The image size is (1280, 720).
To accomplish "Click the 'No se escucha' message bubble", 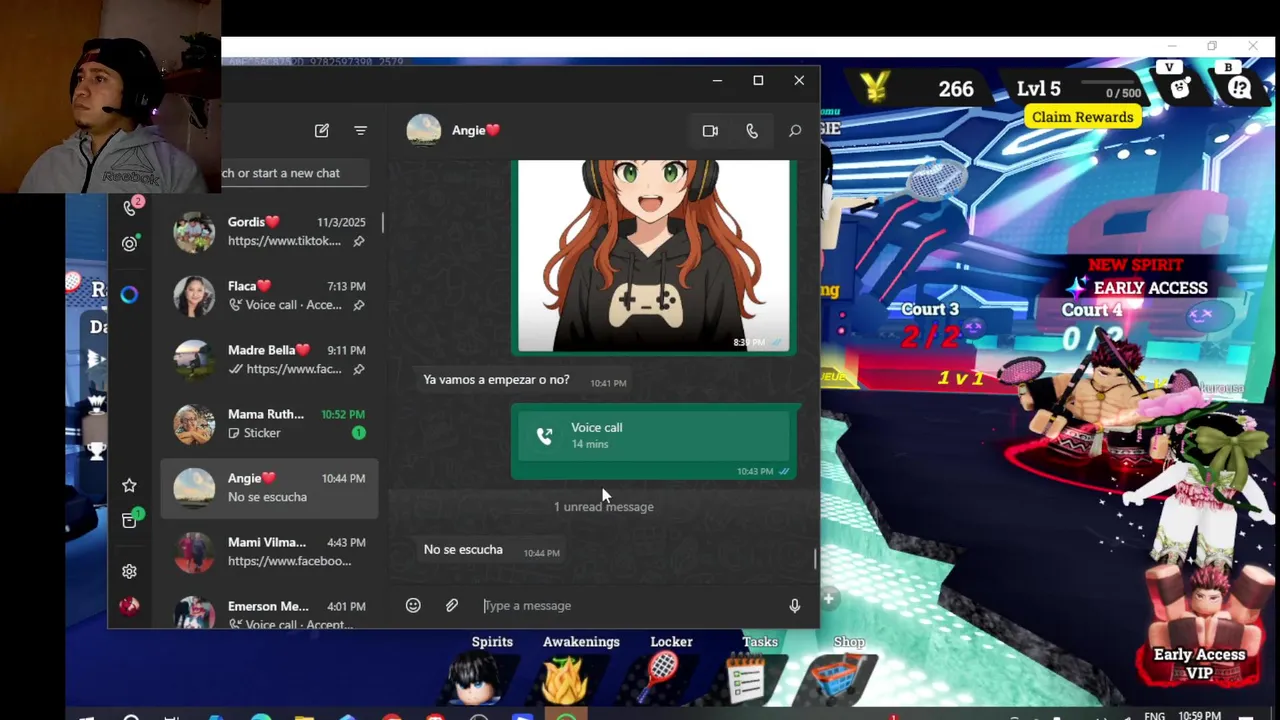I will coord(491,550).
